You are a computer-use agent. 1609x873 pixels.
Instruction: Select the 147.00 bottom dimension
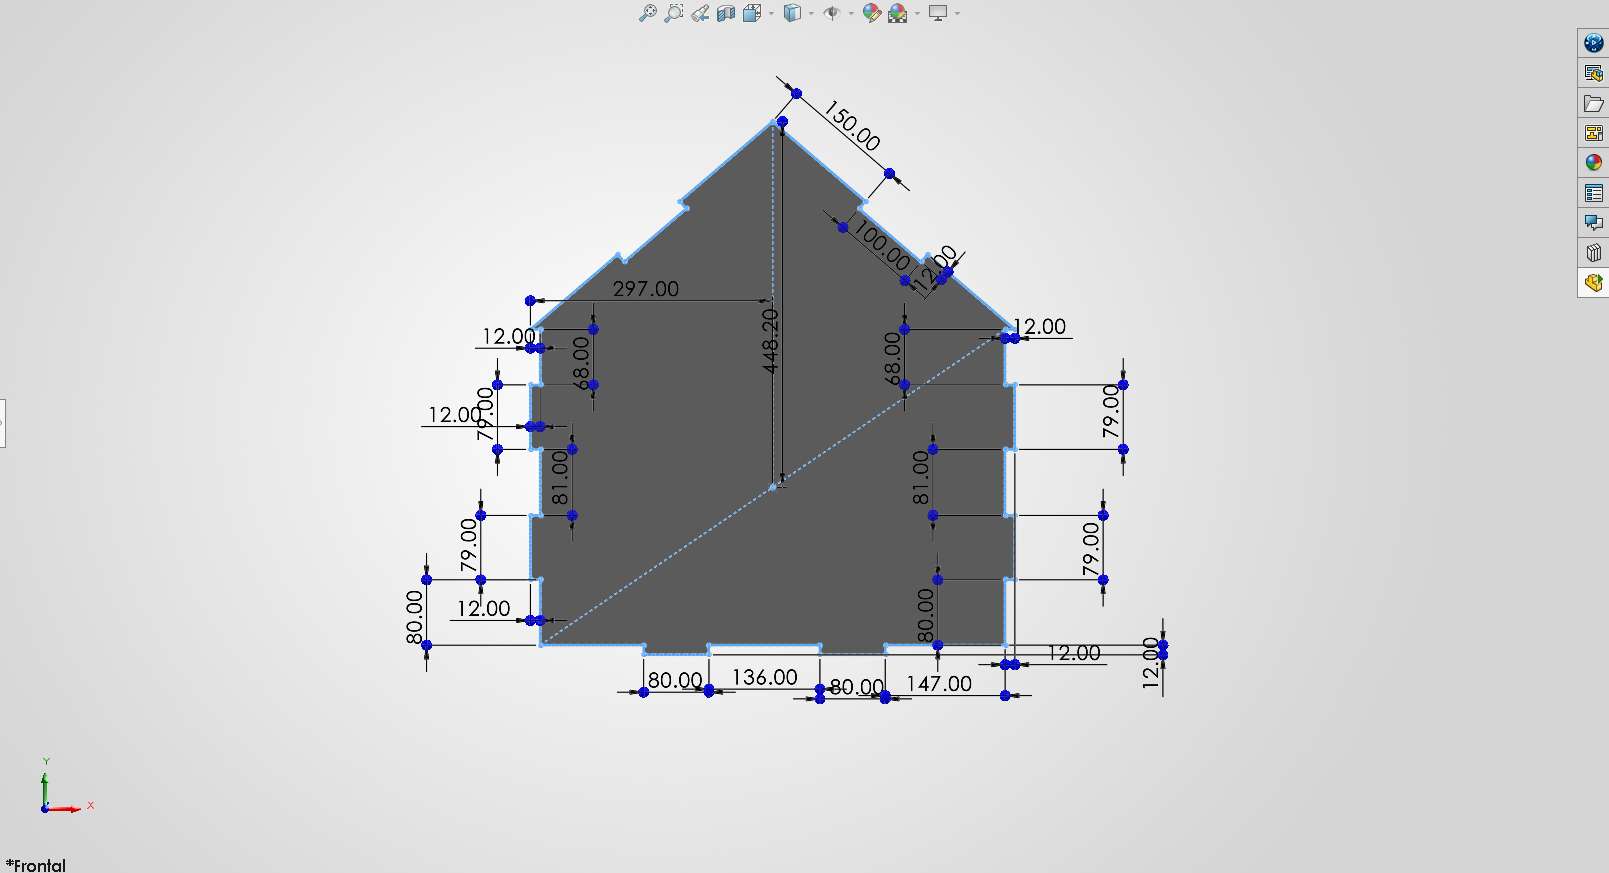tap(939, 683)
